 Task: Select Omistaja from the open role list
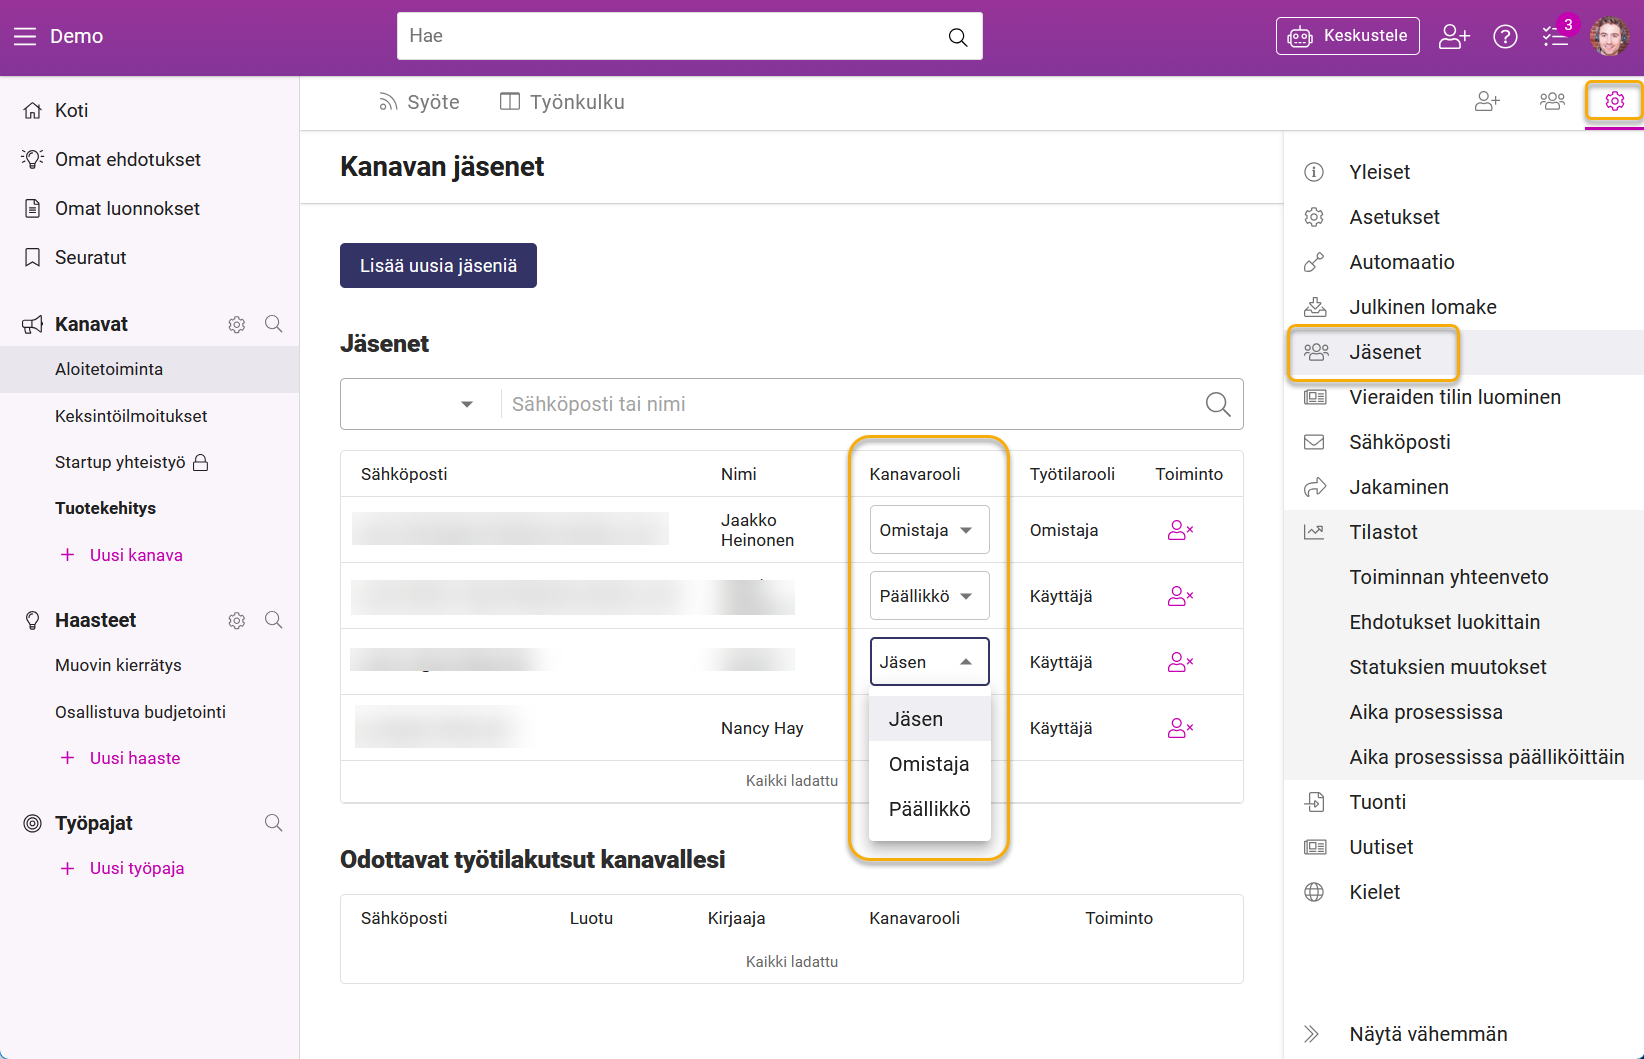pos(929,764)
